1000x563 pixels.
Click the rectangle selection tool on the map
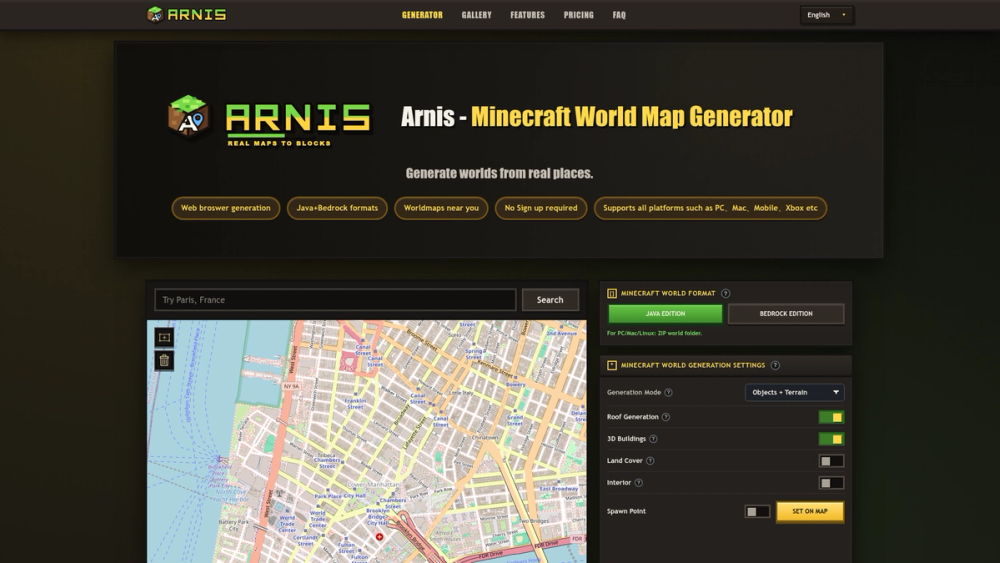coord(164,337)
